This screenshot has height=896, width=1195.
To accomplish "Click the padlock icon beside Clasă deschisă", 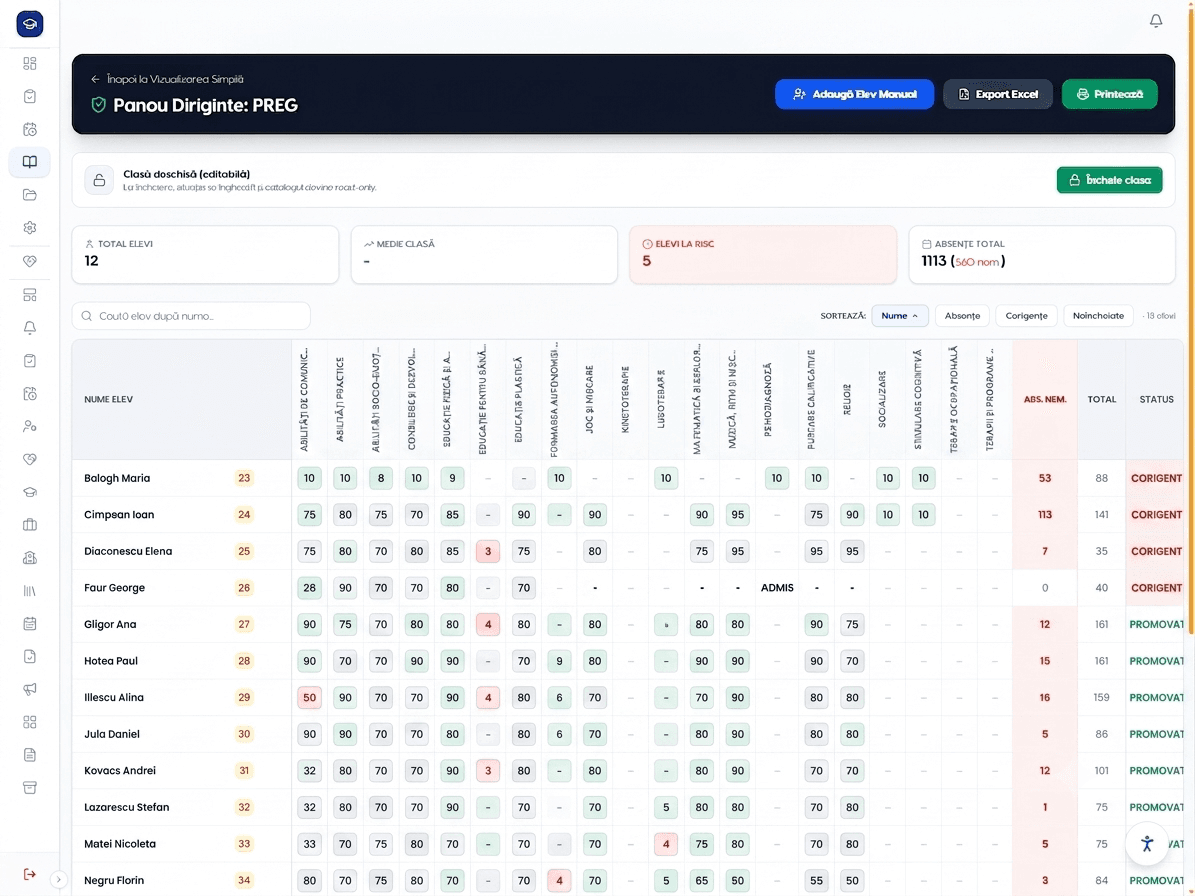I will (99, 181).
